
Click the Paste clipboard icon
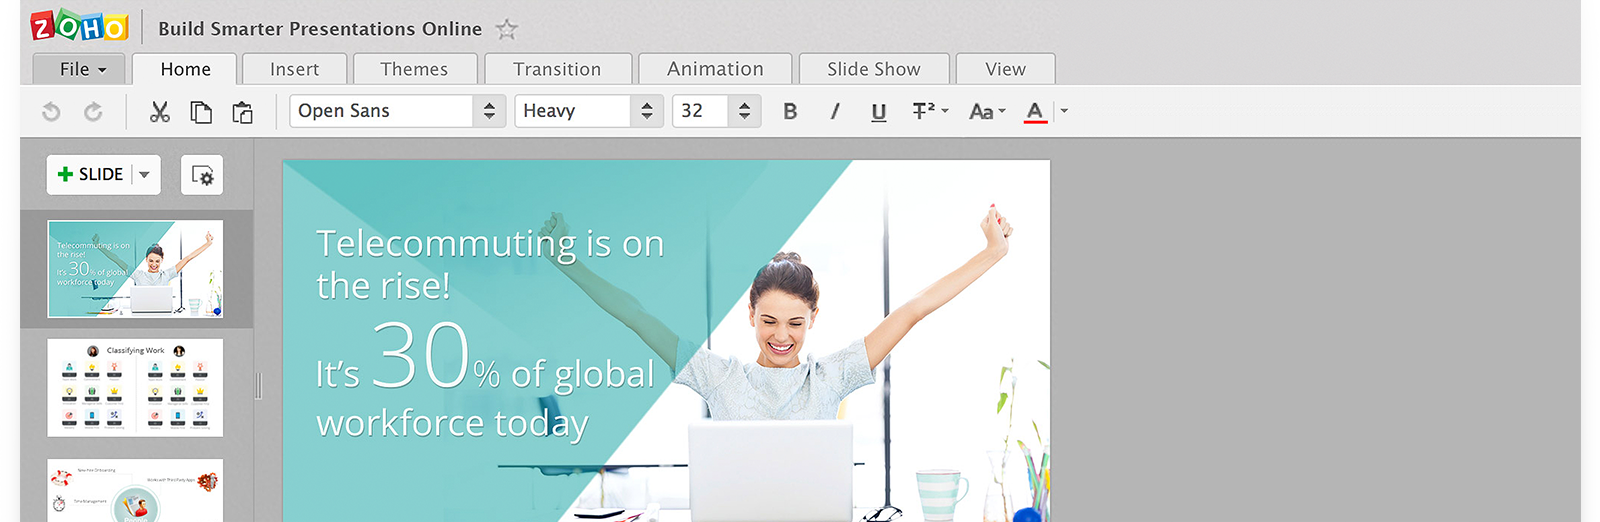coord(242,112)
